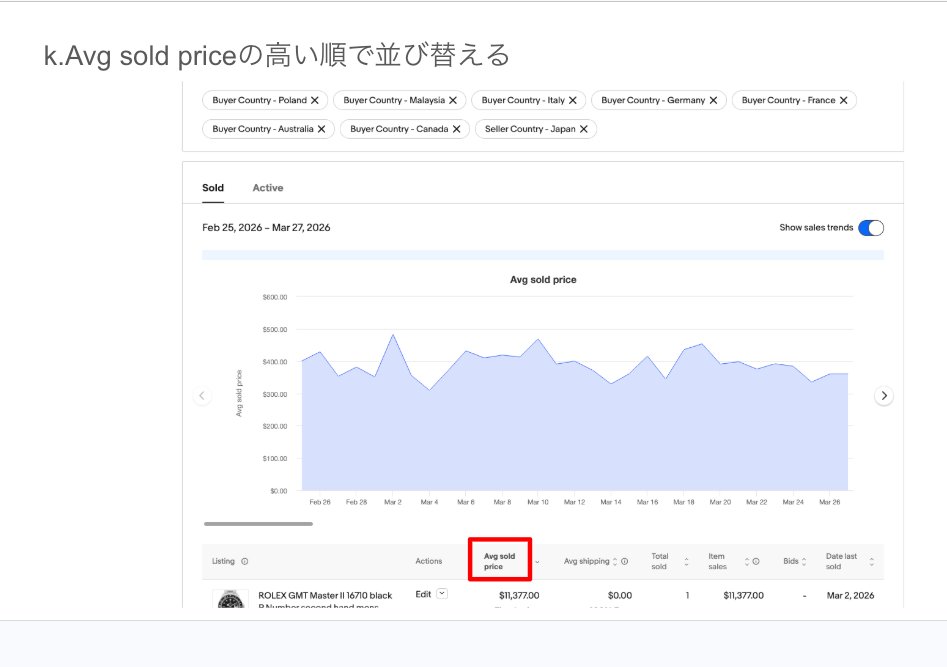Select the Sold tab
The height and width of the screenshot is (667, 947).
pos(213,188)
